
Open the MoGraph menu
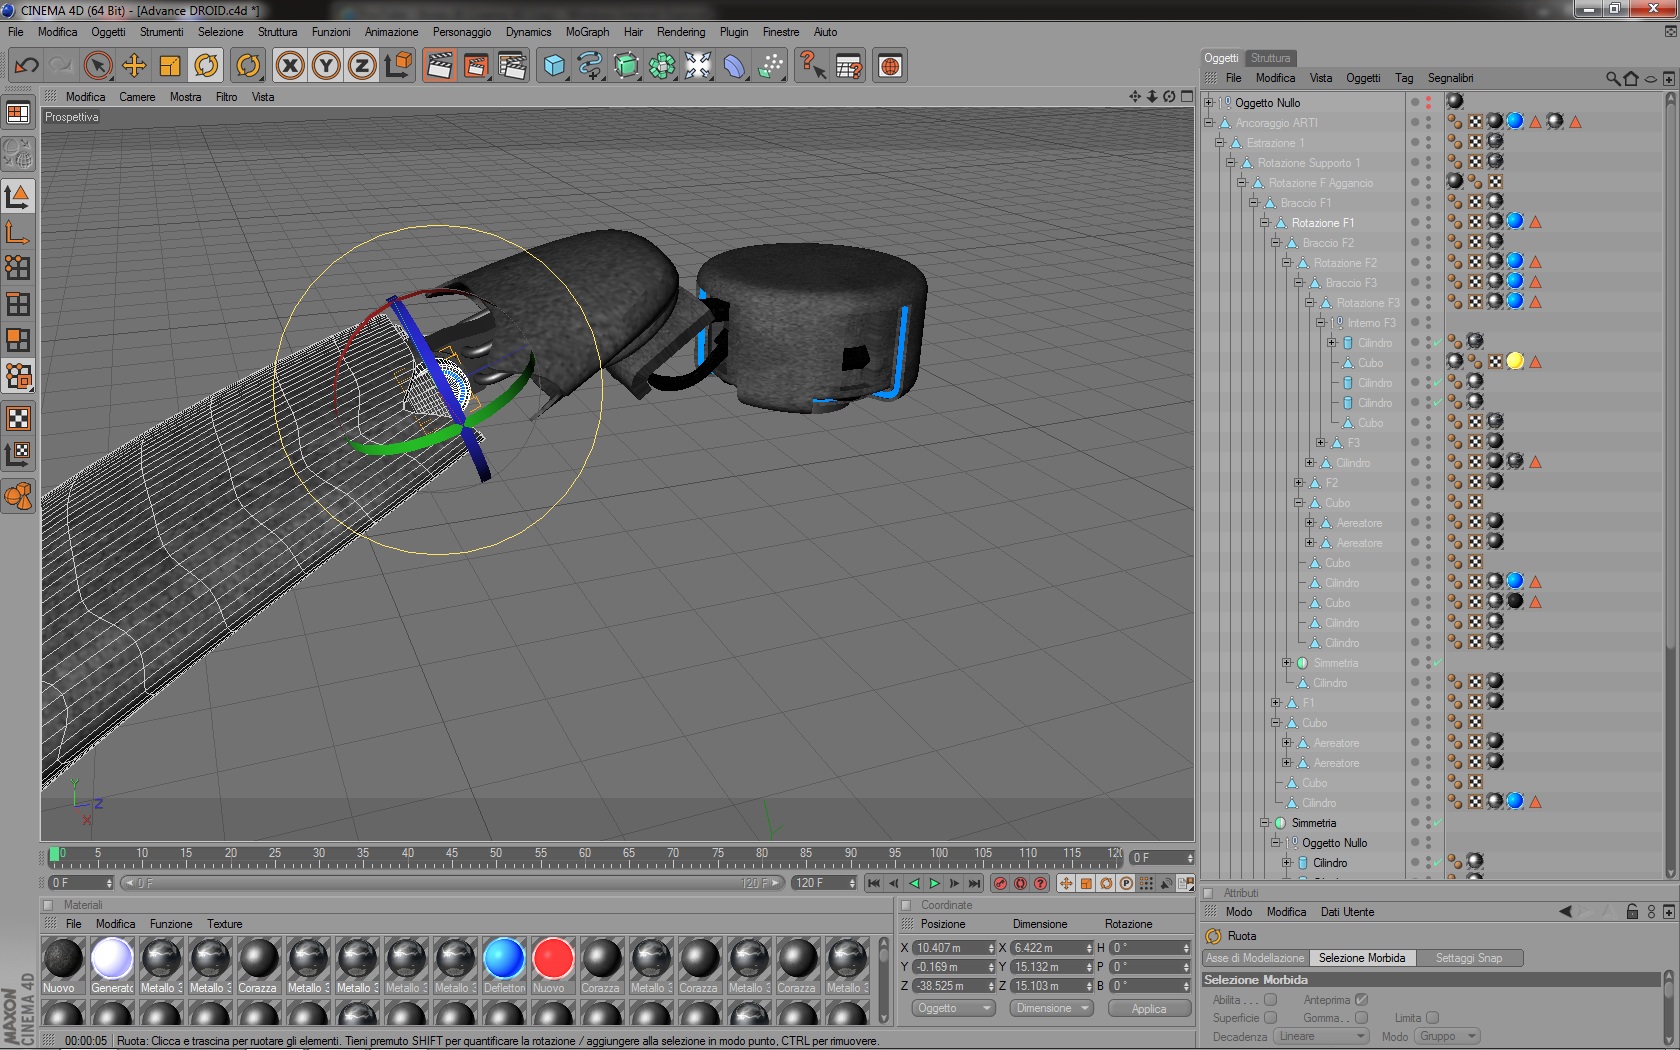click(587, 32)
